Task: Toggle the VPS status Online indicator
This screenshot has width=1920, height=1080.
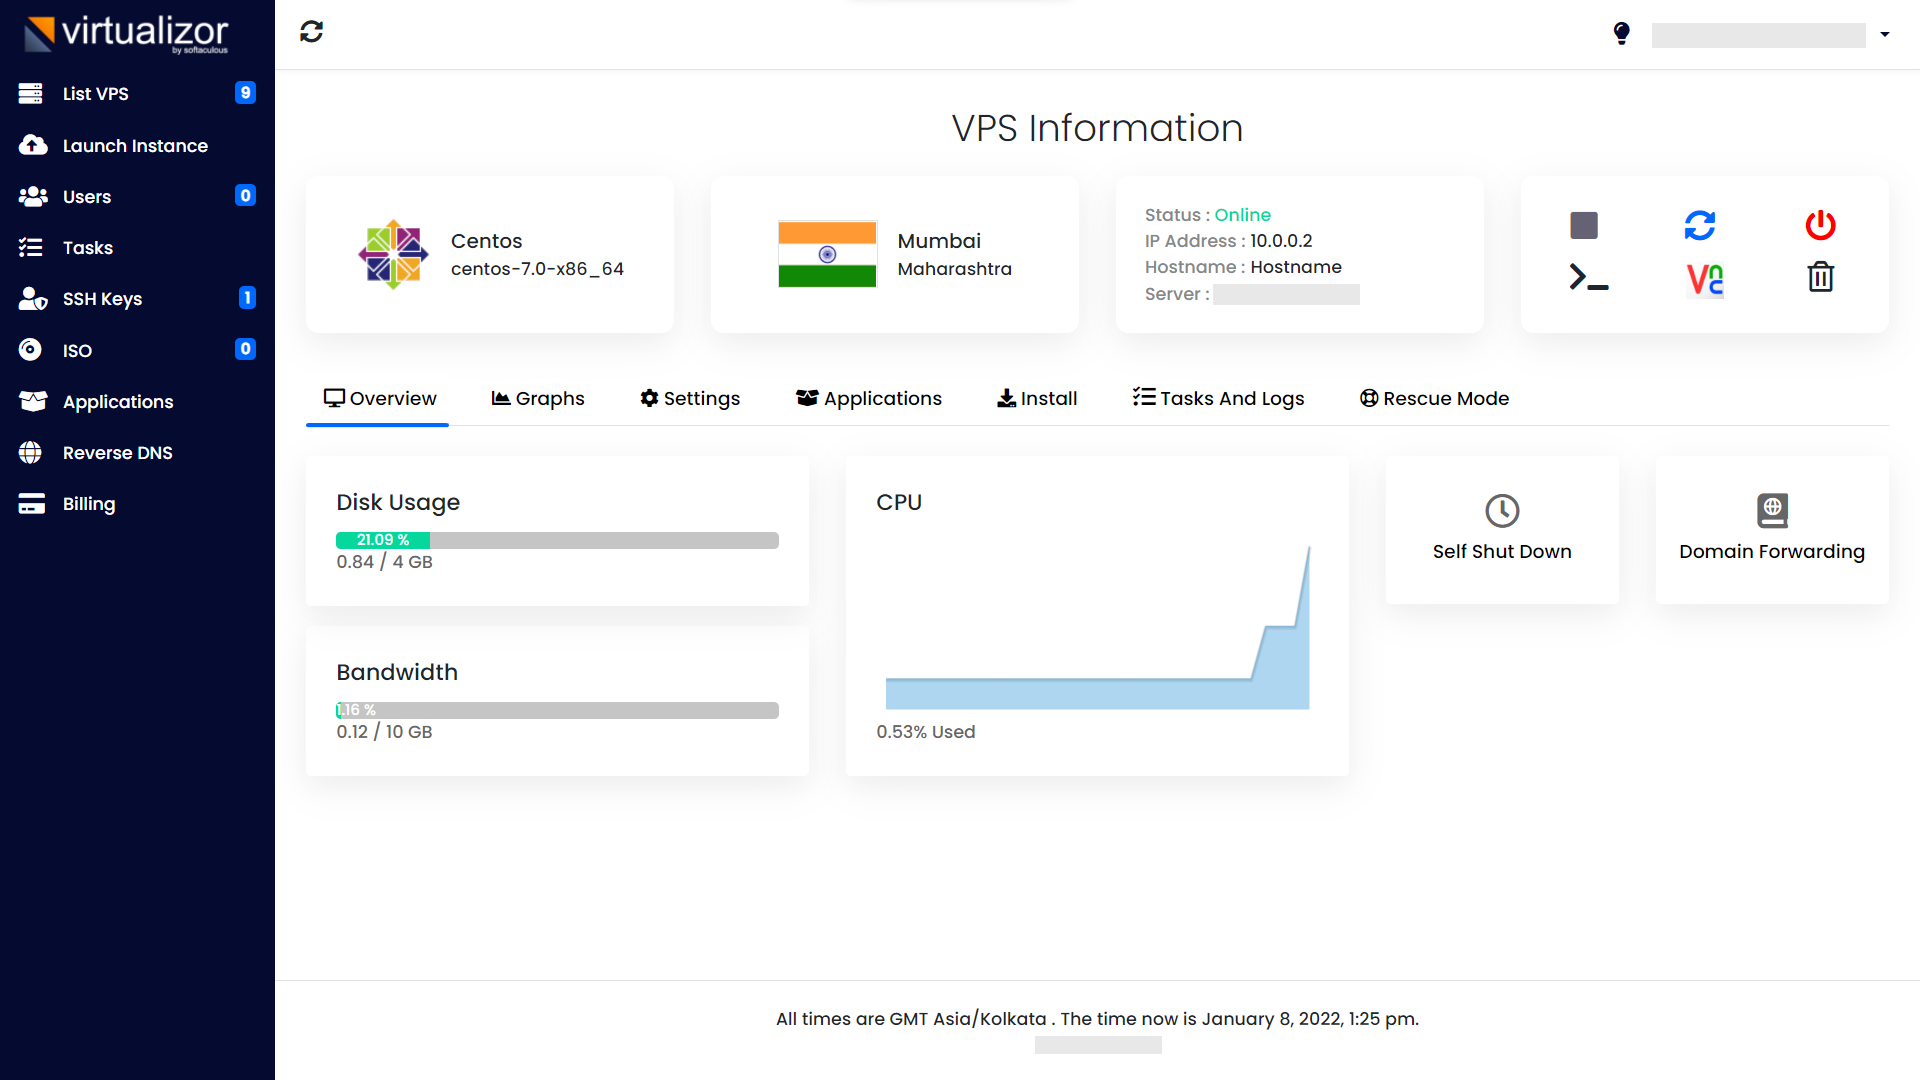Action: [1242, 214]
